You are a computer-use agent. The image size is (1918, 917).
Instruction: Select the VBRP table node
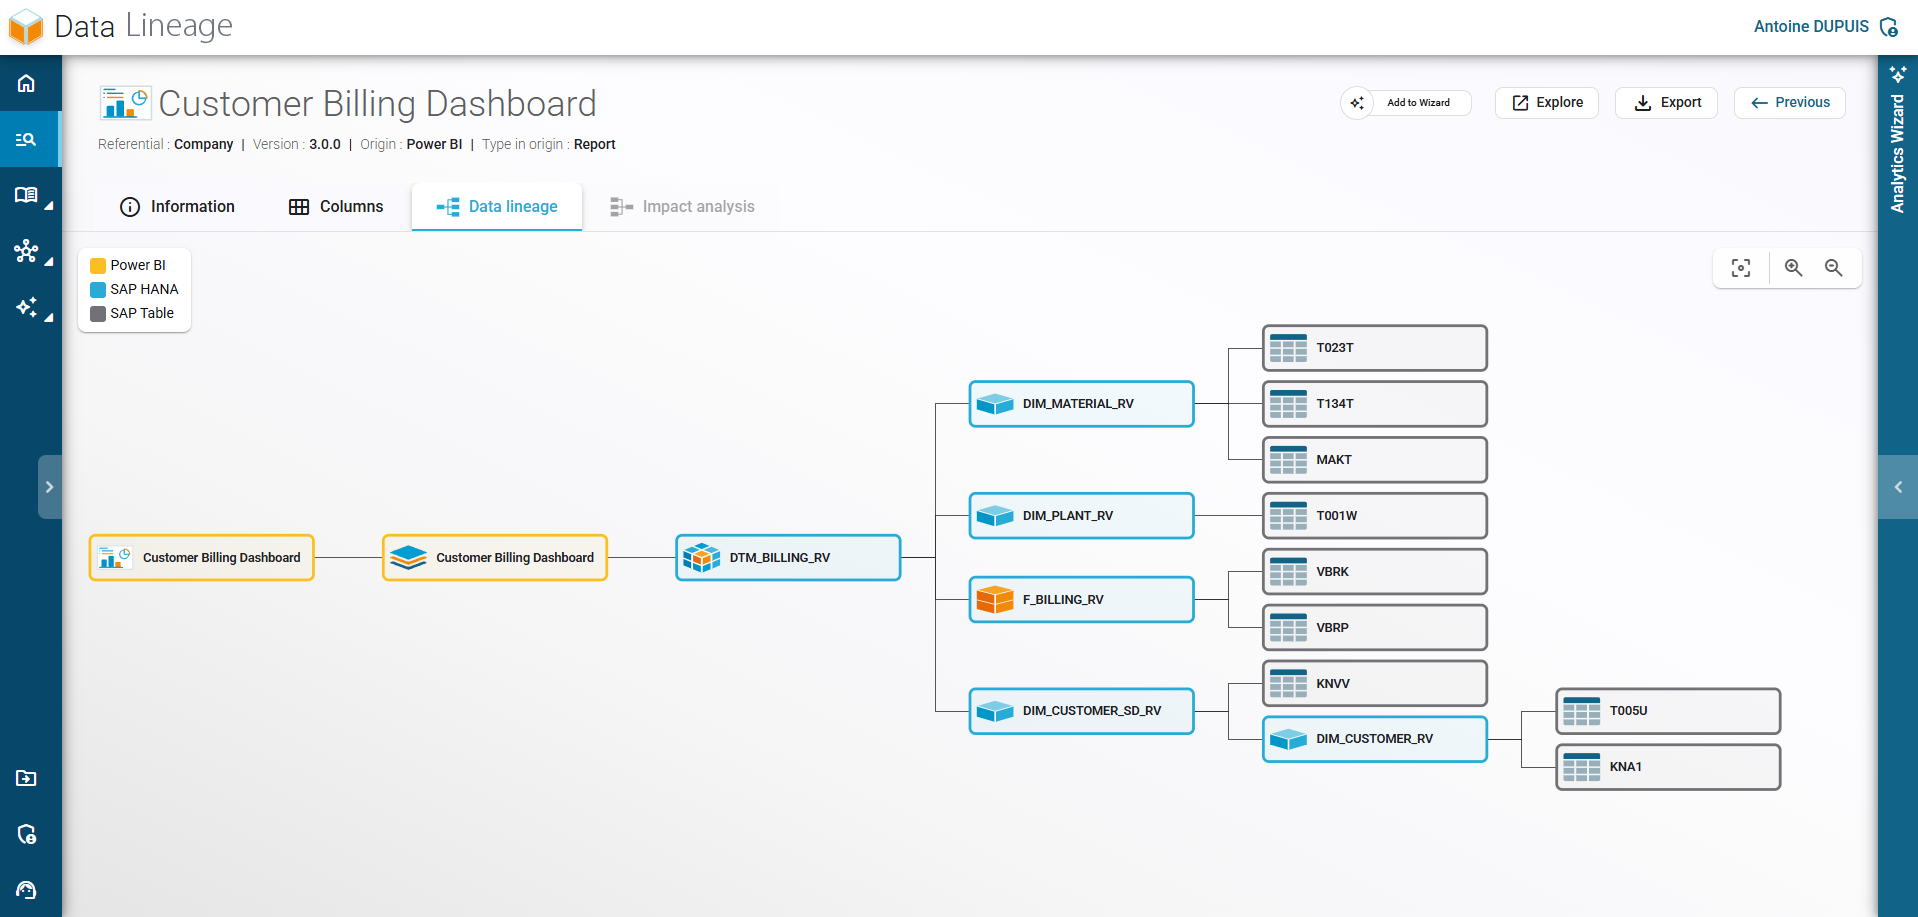tap(1375, 628)
